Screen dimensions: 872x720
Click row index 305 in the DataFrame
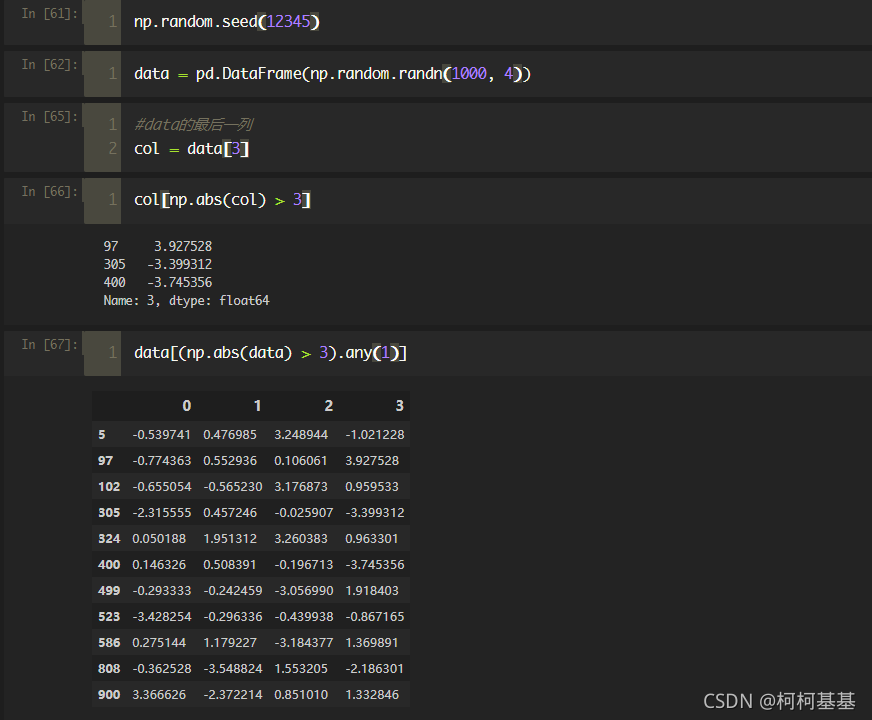pos(109,513)
